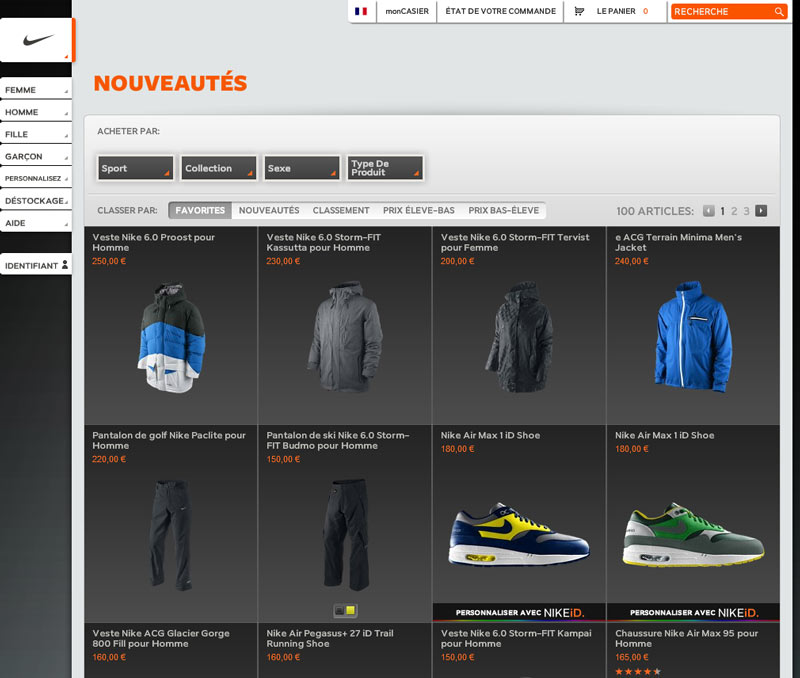800x678 pixels.
Task: Open the Veste Nike 6.0 Proost jacket thumbnail
Action: pyautogui.click(x=171, y=336)
